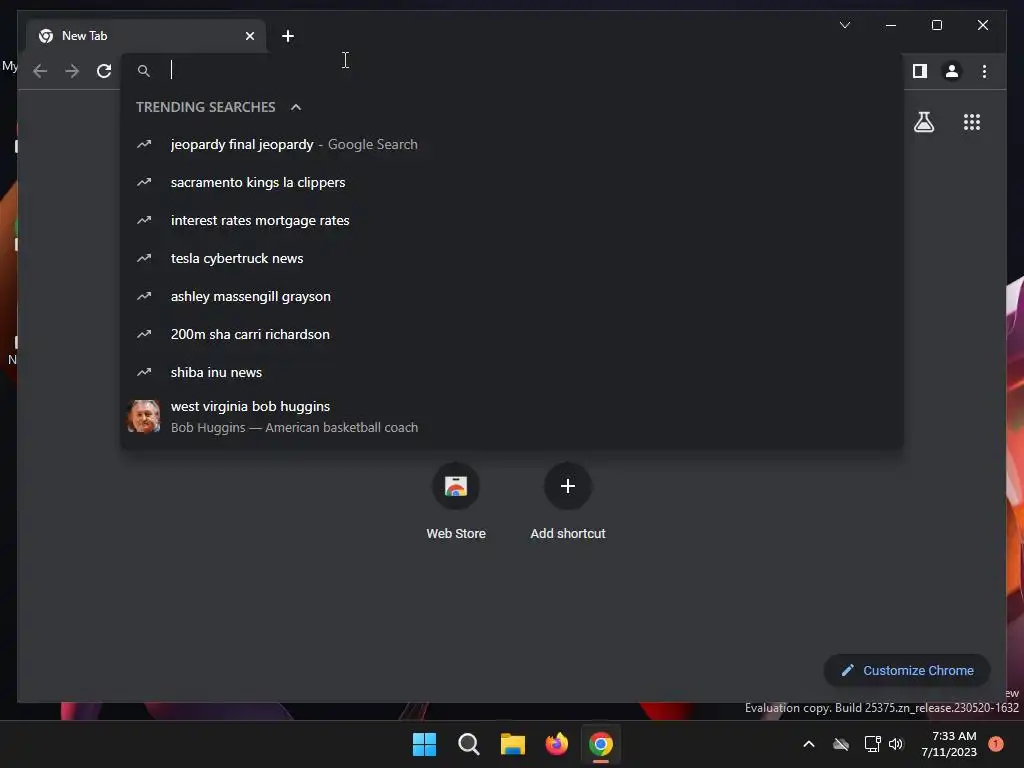This screenshot has width=1024, height=768.
Task: Open the Windows Start menu
Action: (424, 744)
